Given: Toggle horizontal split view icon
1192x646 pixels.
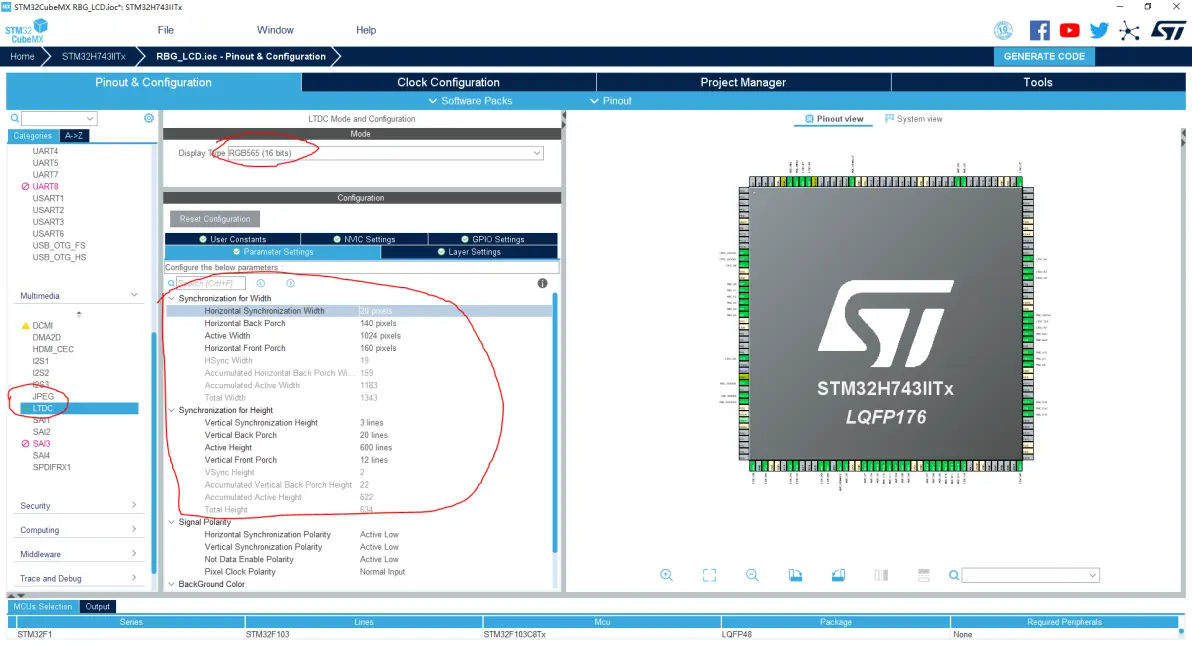Looking at the screenshot, I should pyautogui.click(x=924, y=575).
